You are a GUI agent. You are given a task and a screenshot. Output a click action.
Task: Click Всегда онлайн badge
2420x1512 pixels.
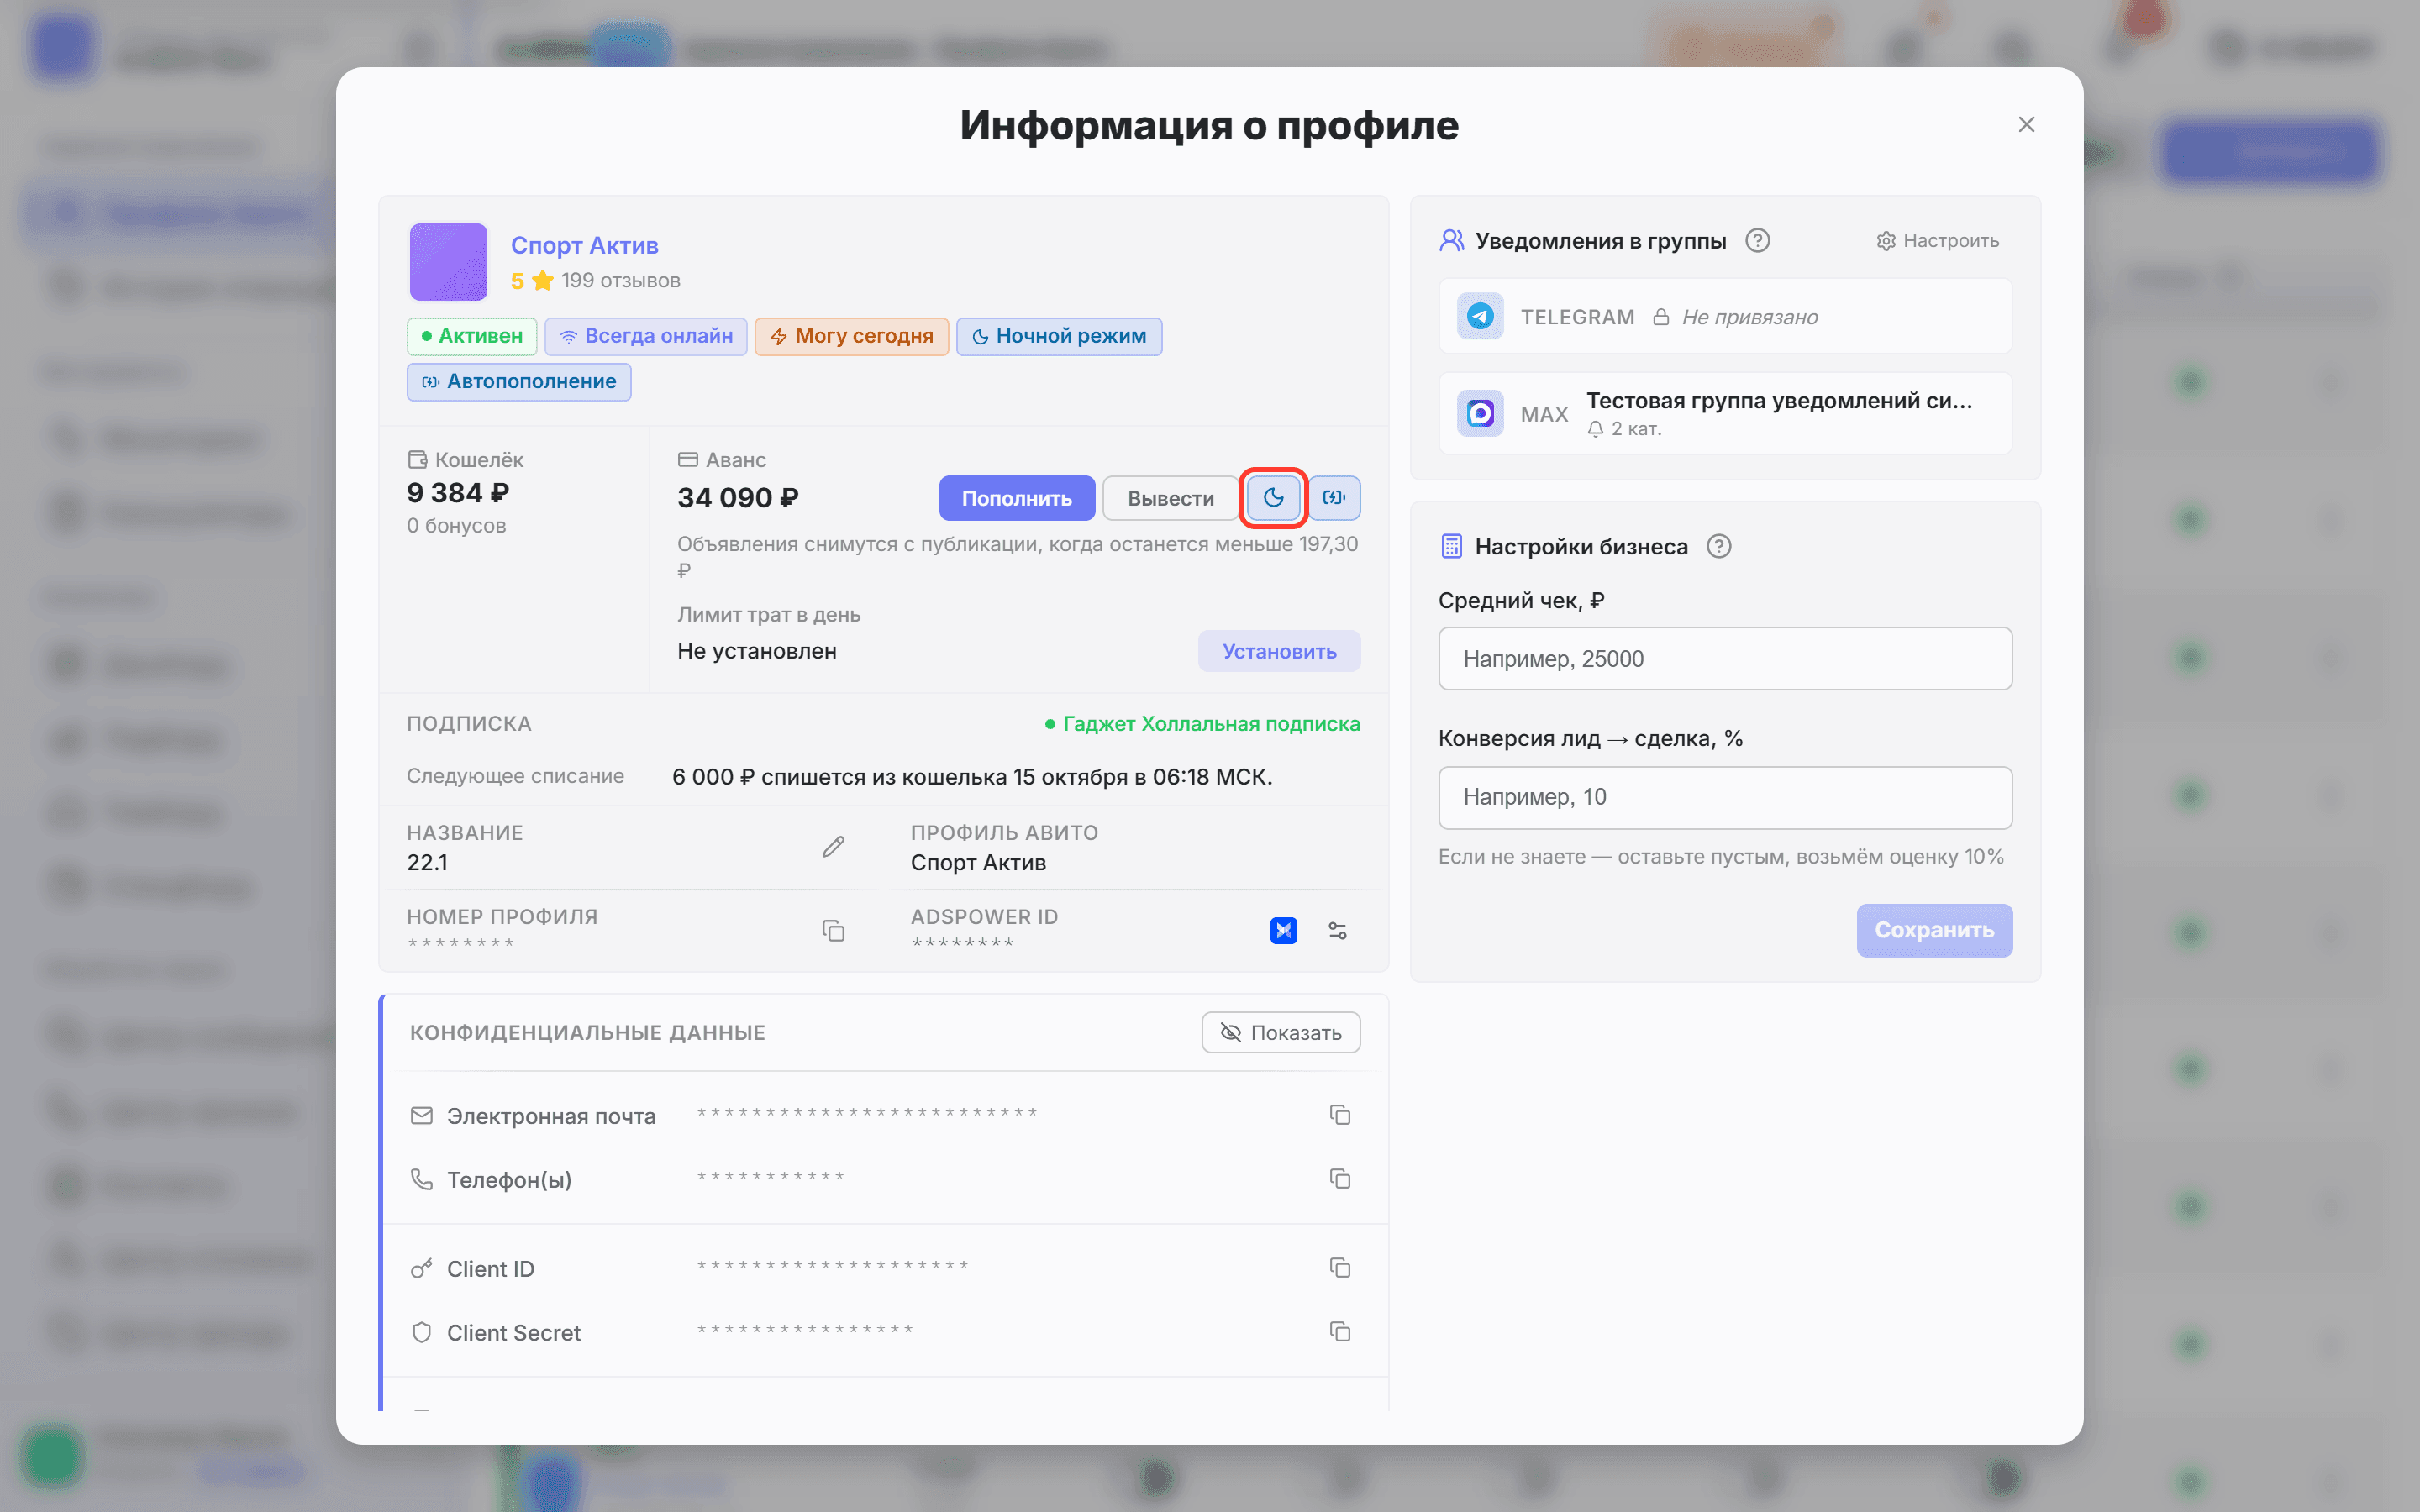tap(646, 336)
